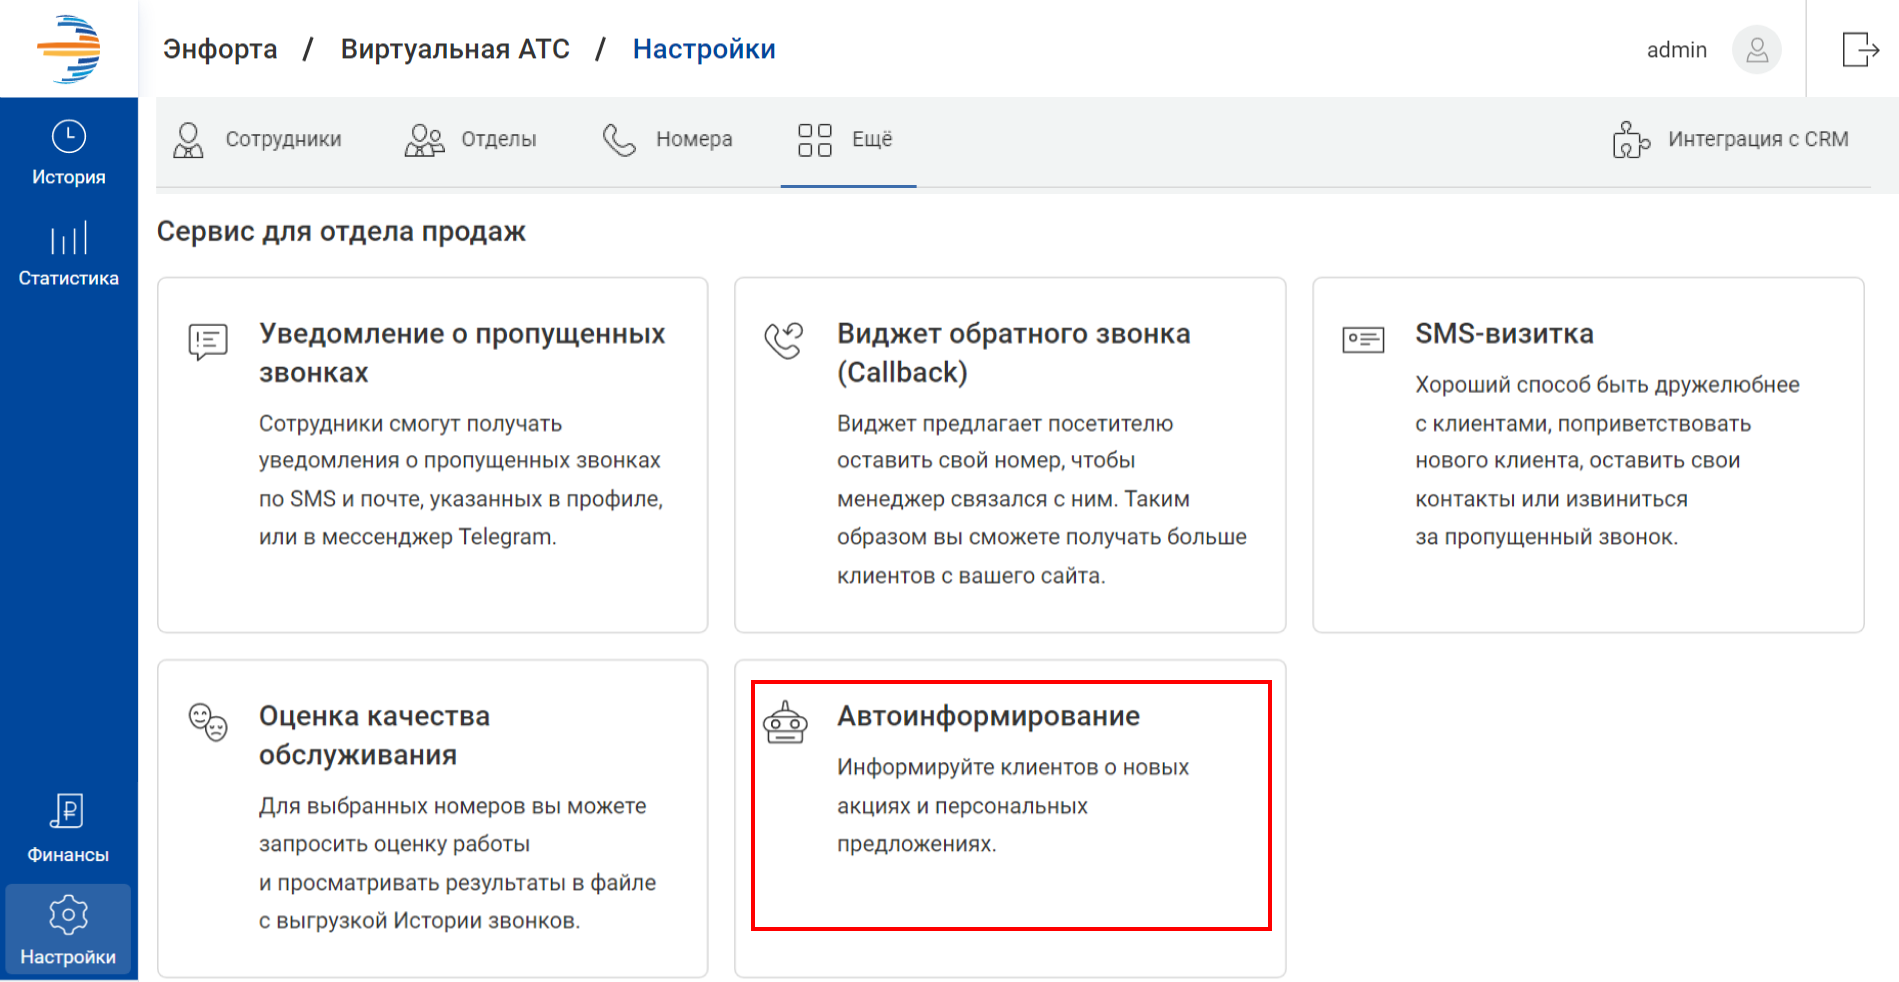Click the missed calls card description text
The image size is (1899, 982).
coord(461,480)
